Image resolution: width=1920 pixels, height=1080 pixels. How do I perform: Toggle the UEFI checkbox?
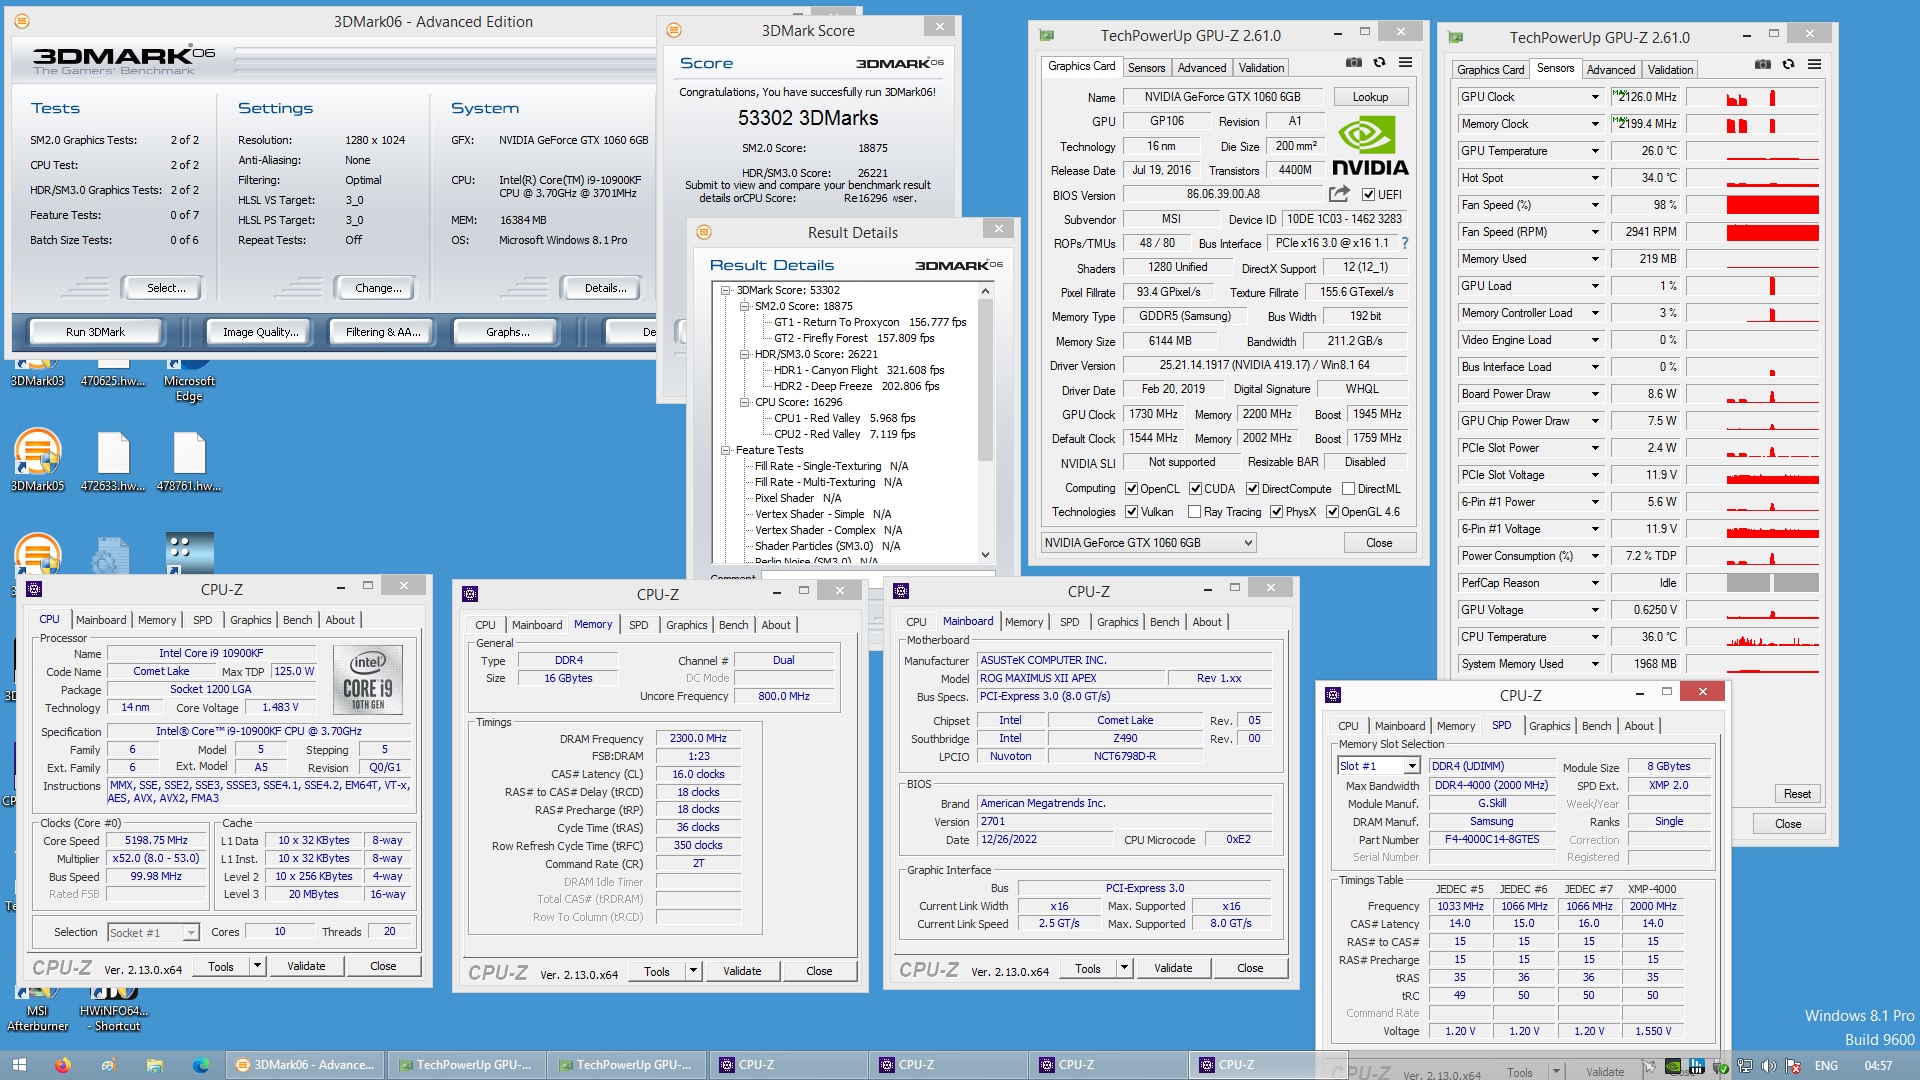coord(1368,194)
